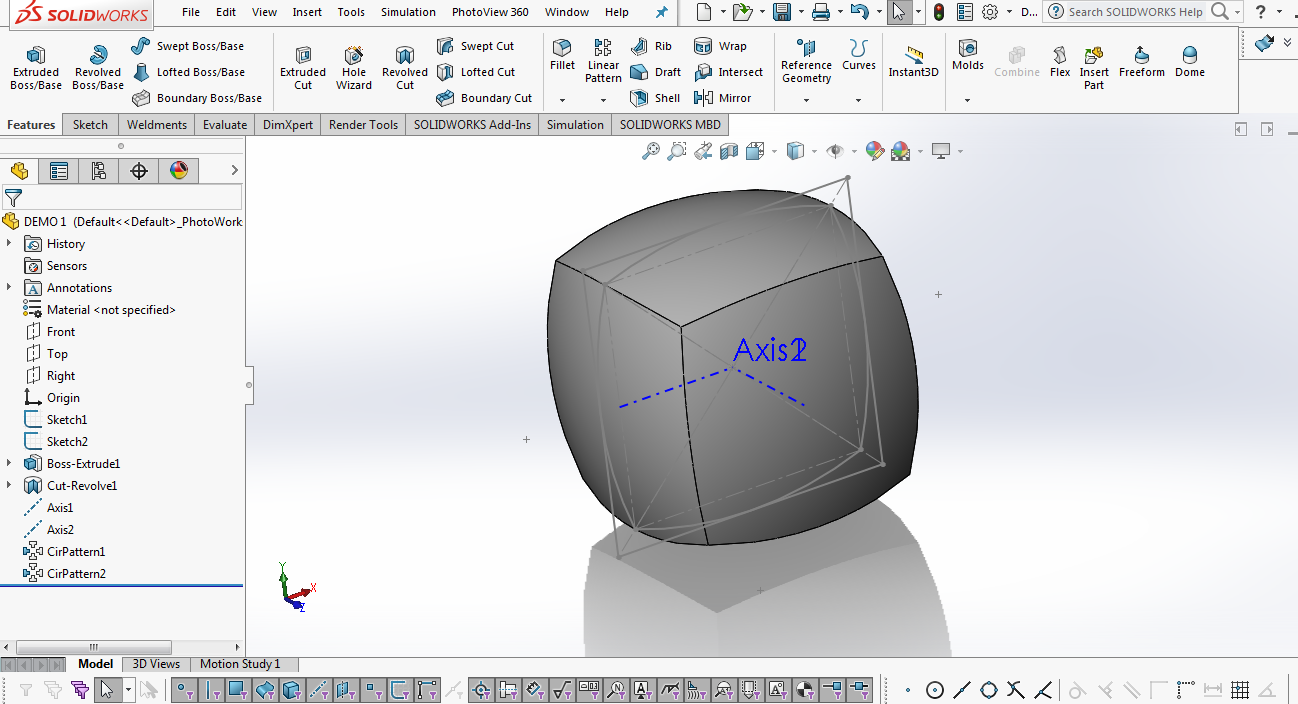Open the Fillet dropdown arrow
Image resolution: width=1298 pixels, height=704 pixels.
pos(562,100)
